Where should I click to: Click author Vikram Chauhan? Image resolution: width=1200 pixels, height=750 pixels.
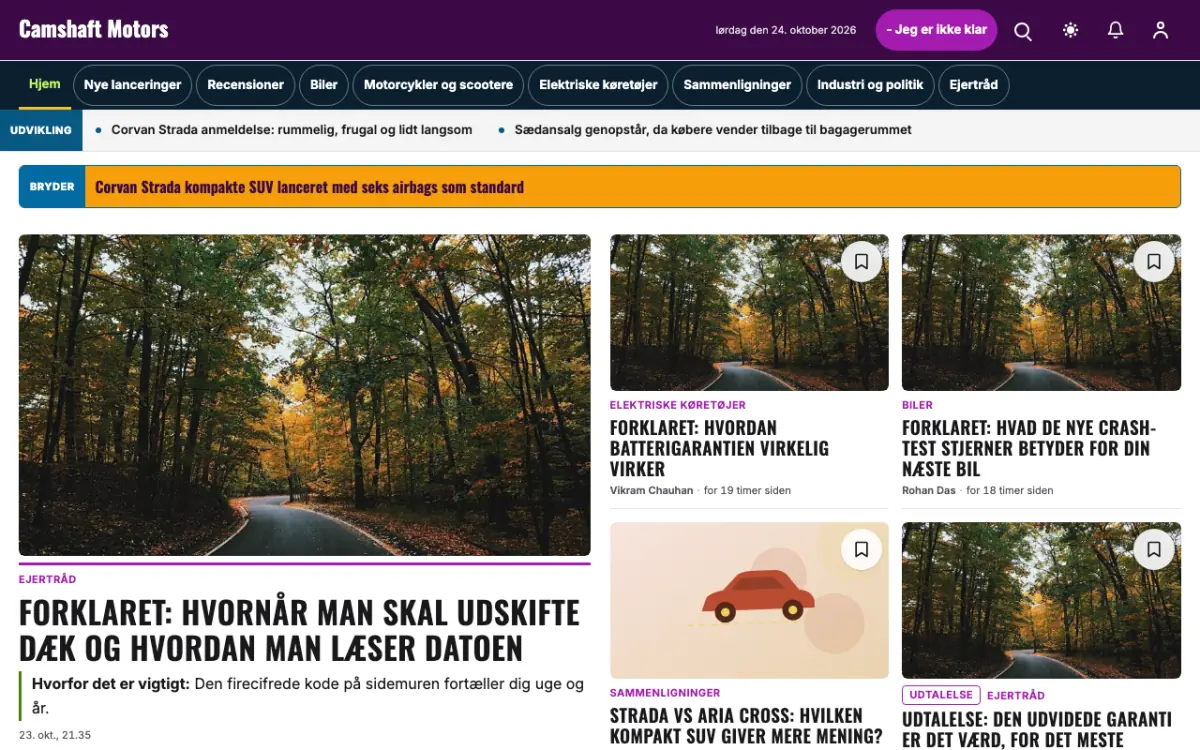point(651,490)
